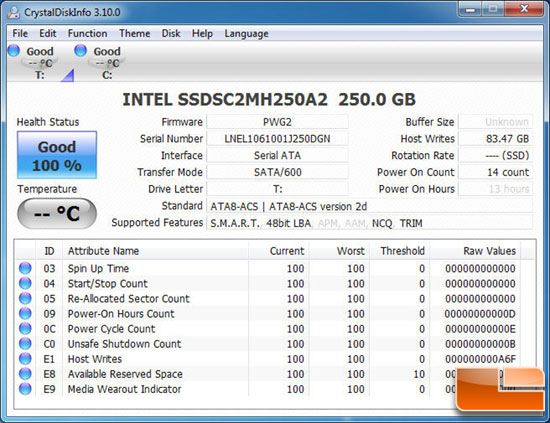The image size is (550, 423).
Task: Click the Attribute Name column header
Action: (155, 251)
